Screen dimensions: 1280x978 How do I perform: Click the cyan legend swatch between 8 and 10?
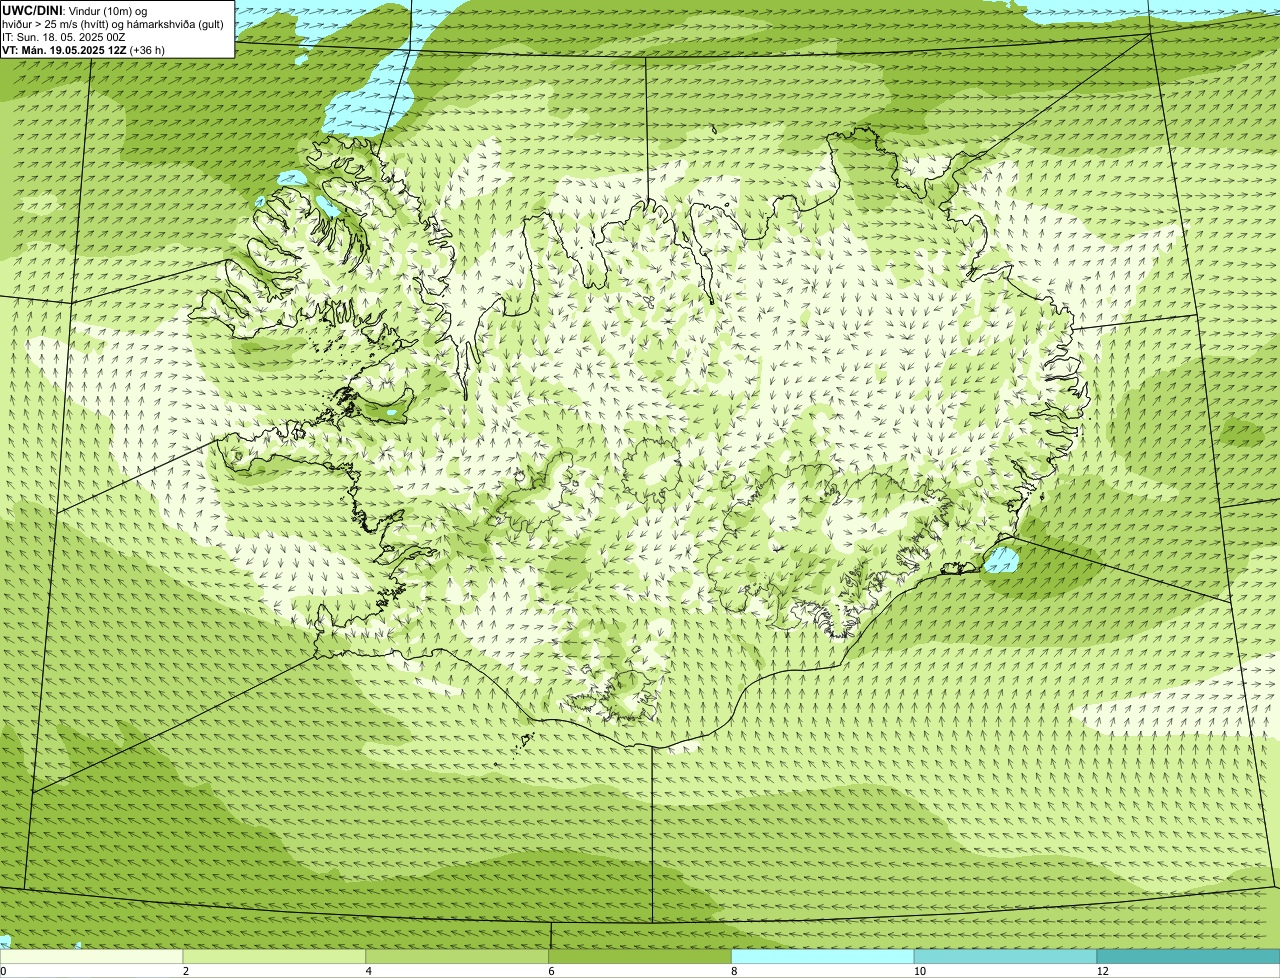click(823, 957)
